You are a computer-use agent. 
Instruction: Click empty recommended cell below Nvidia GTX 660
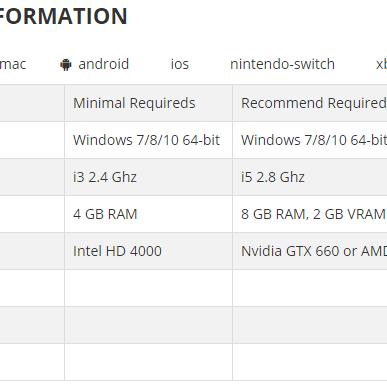click(310, 288)
